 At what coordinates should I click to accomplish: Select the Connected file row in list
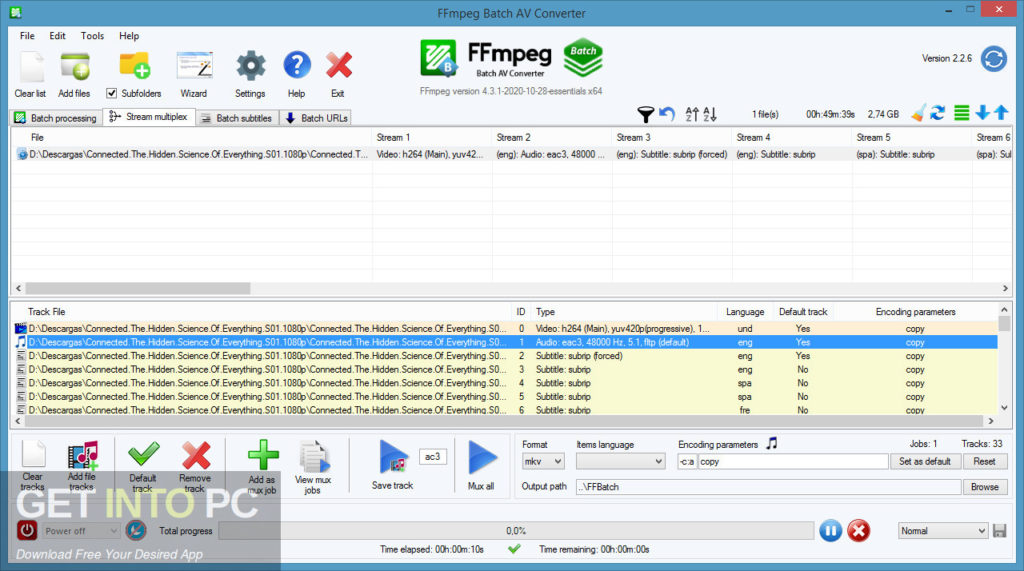511,155
